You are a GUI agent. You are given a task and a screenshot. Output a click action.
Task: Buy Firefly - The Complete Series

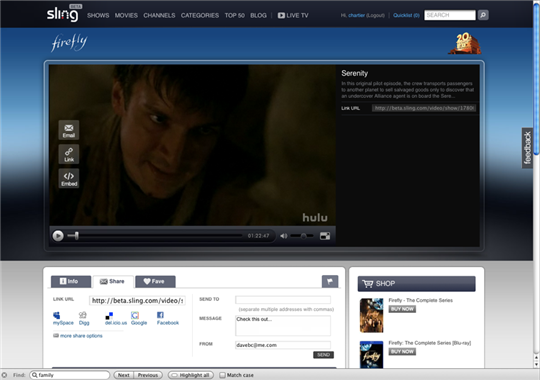pos(402,309)
